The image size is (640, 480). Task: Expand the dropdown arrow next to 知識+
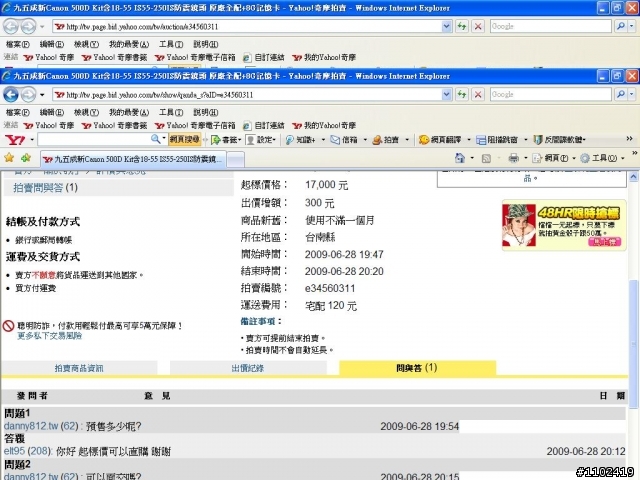[323, 140]
